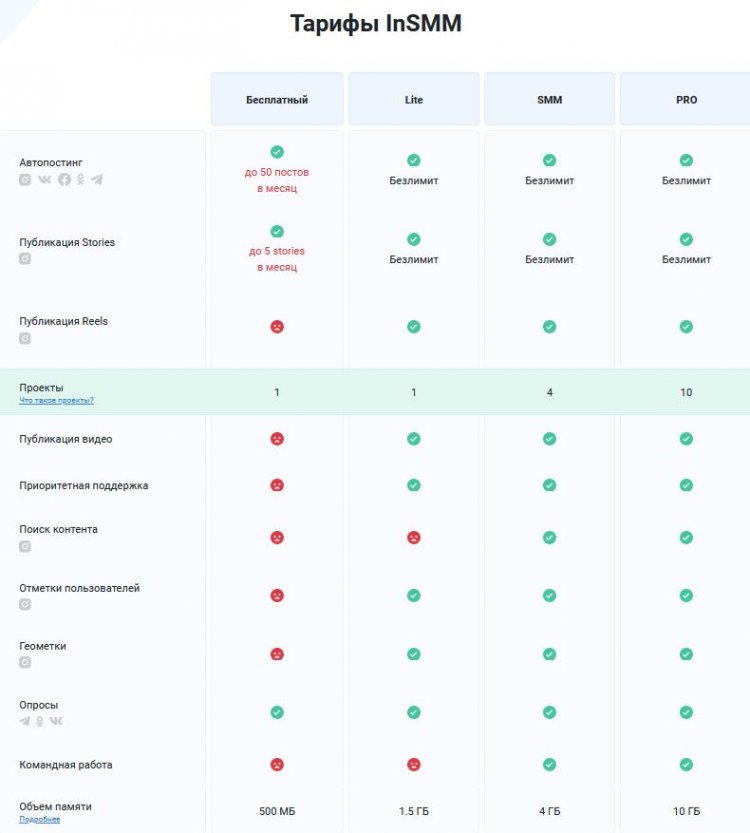Click the Telegram icon under Автопостинг
Viewport: 750px width, 833px height.
click(x=97, y=180)
